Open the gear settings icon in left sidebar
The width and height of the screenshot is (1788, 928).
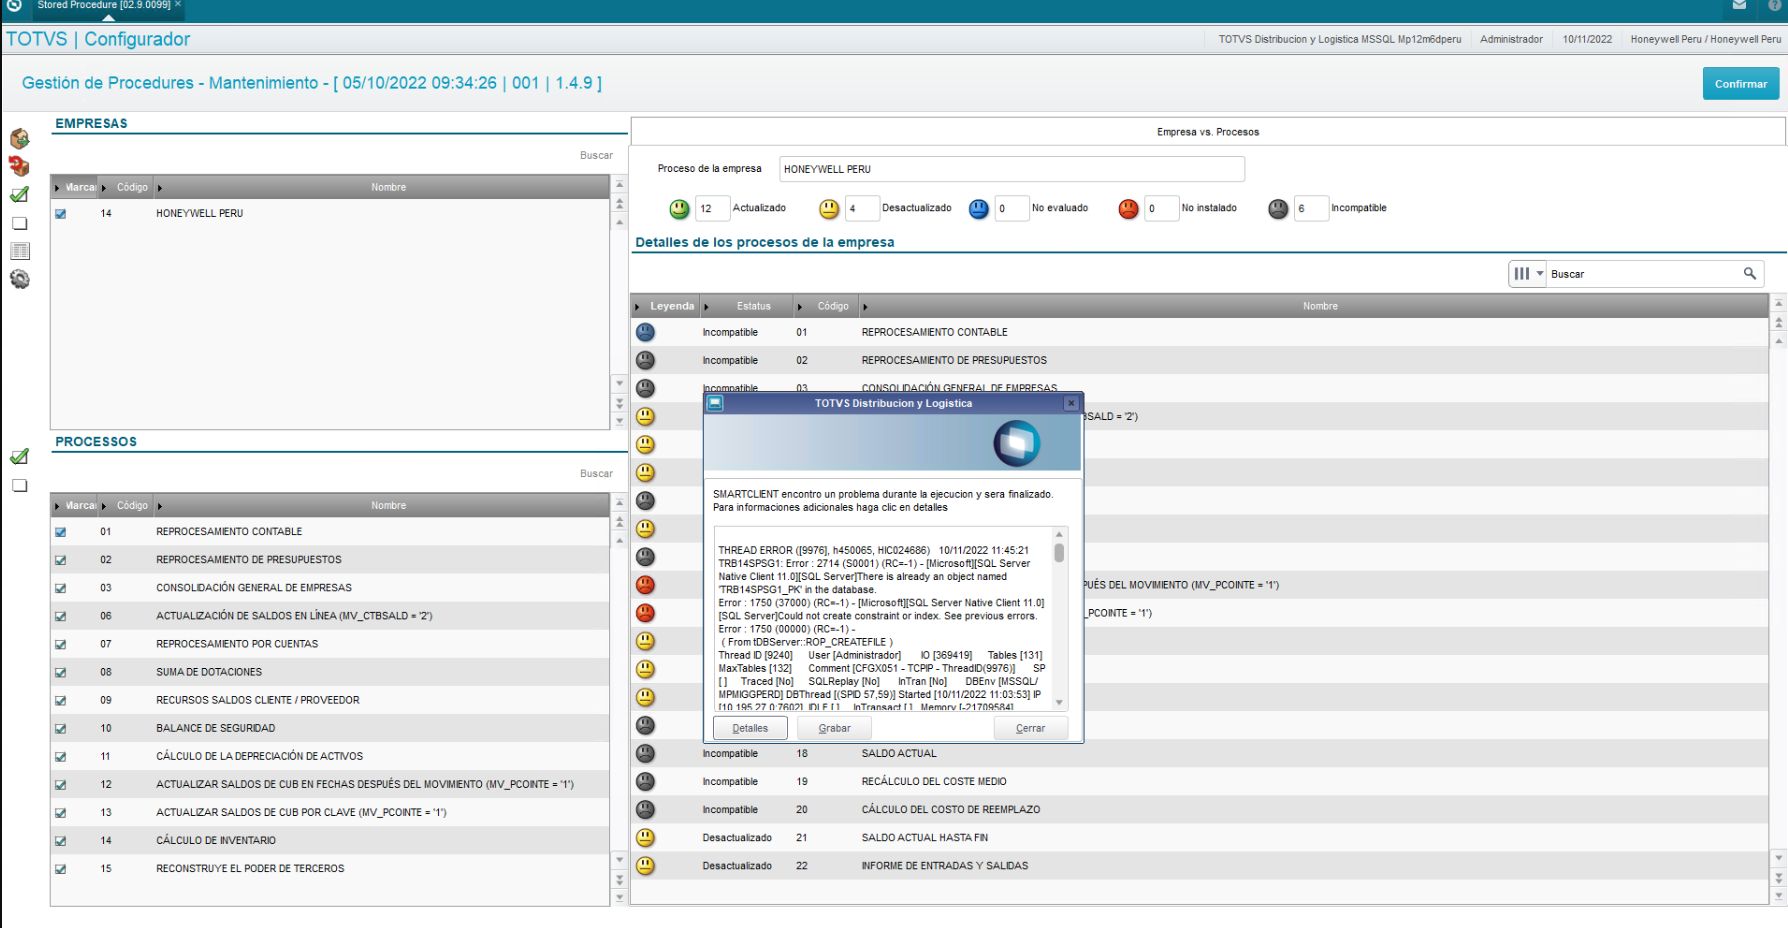click(x=19, y=279)
